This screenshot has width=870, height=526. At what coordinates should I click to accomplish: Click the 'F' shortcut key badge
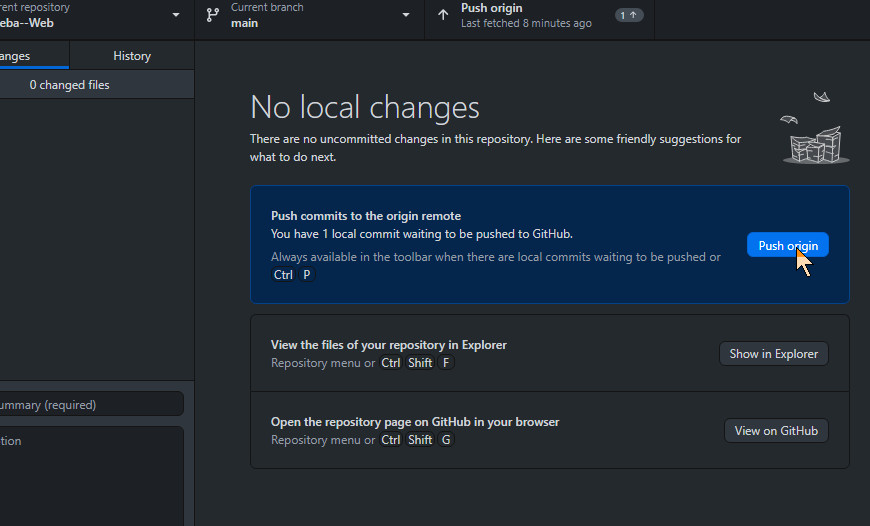(446, 363)
